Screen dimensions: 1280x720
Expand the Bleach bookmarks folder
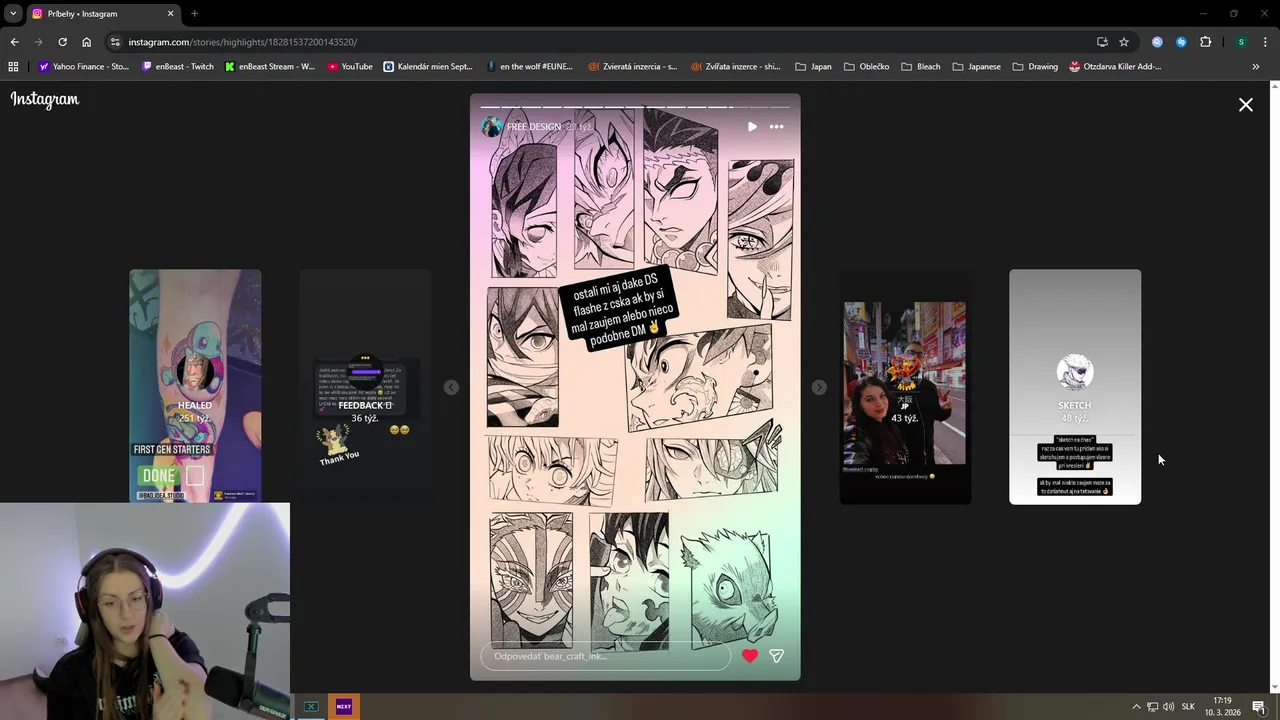pos(921,67)
